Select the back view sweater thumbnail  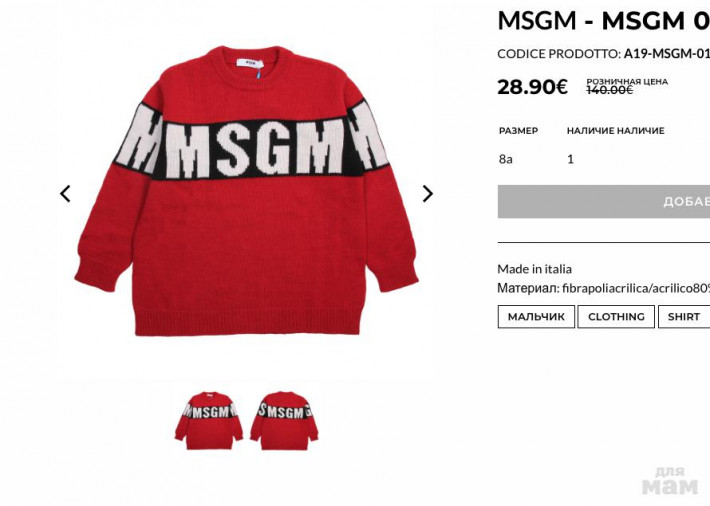click(284, 421)
